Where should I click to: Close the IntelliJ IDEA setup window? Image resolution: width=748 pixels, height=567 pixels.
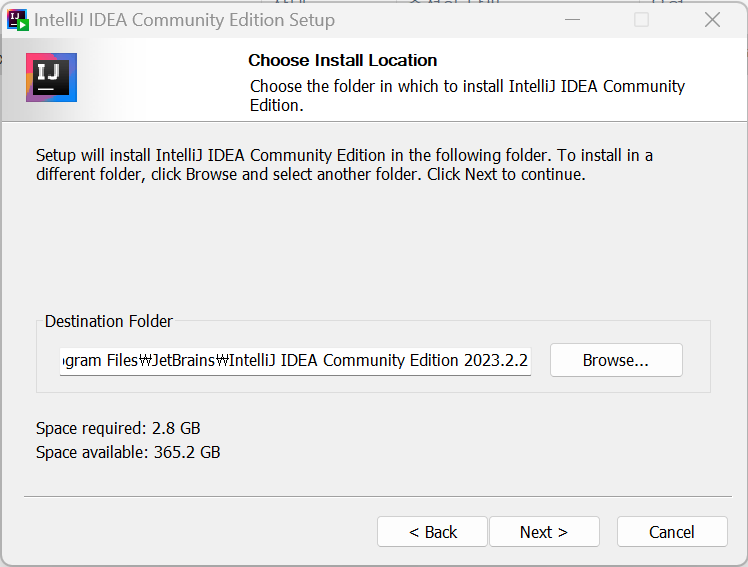(712, 20)
